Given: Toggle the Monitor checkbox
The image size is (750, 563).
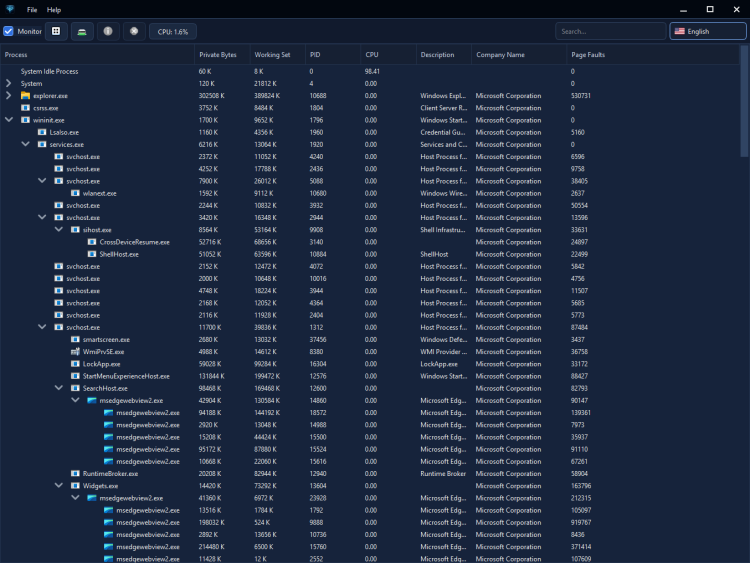Looking at the screenshot, I should [x=8, y=31].
